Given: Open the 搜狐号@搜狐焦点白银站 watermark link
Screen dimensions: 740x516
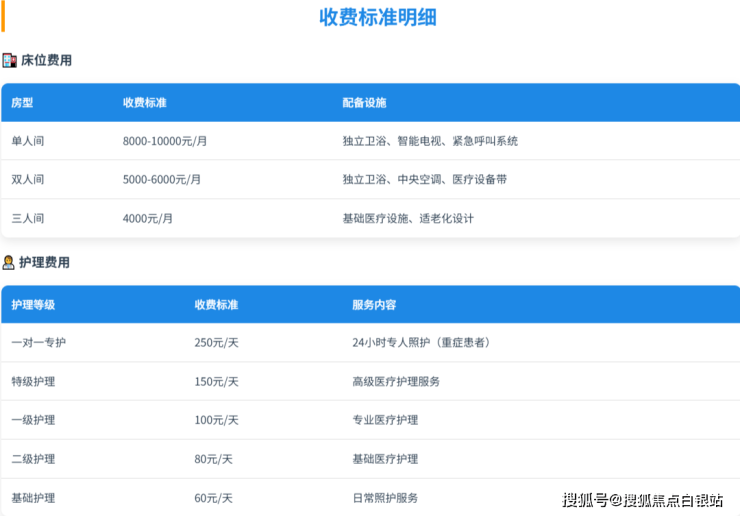Looking at the screenshot, I should 642,500.
